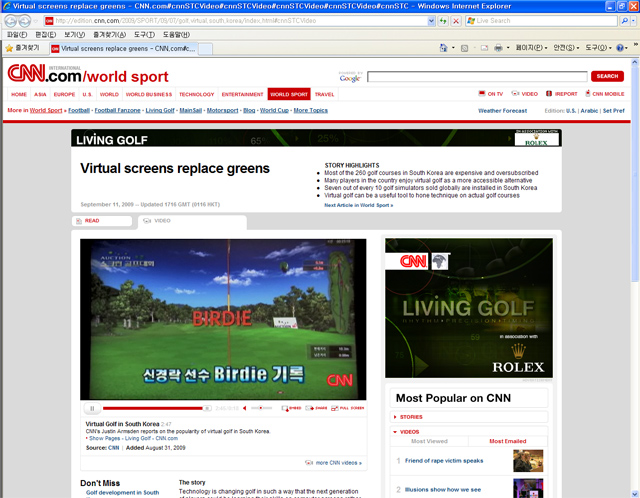The image size is (640, 498).
Task: Click the video player Share icon
Action: tap(318, 408)
